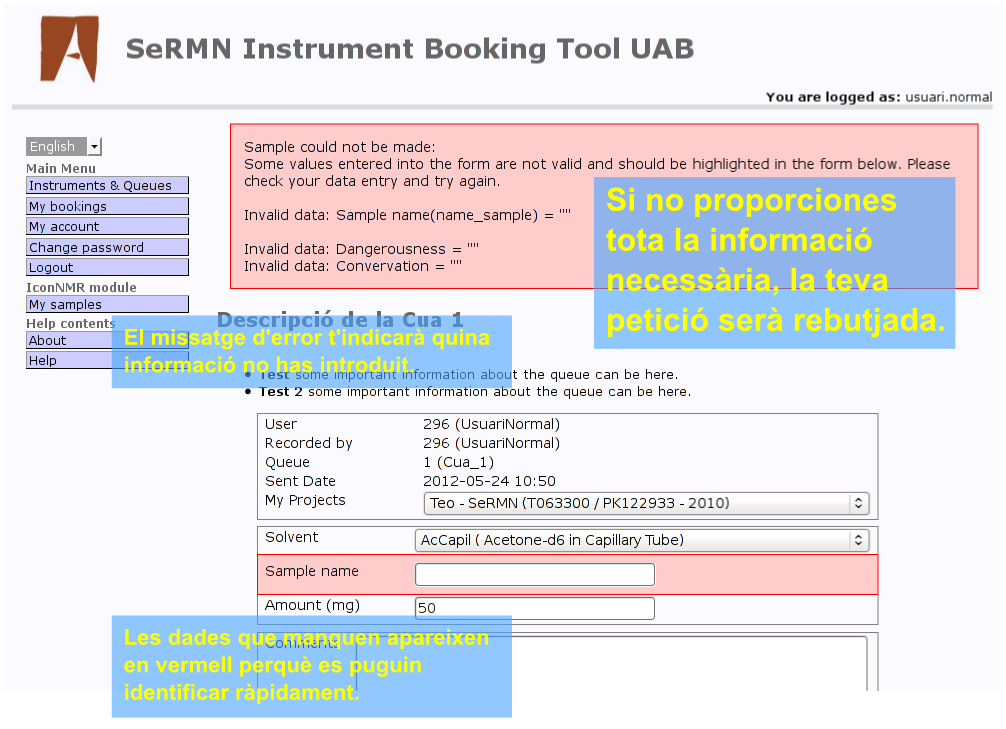Click the 'Sample could not be made:' heading
This screenshot has height=729, width=1006.
tap(339, 147)
